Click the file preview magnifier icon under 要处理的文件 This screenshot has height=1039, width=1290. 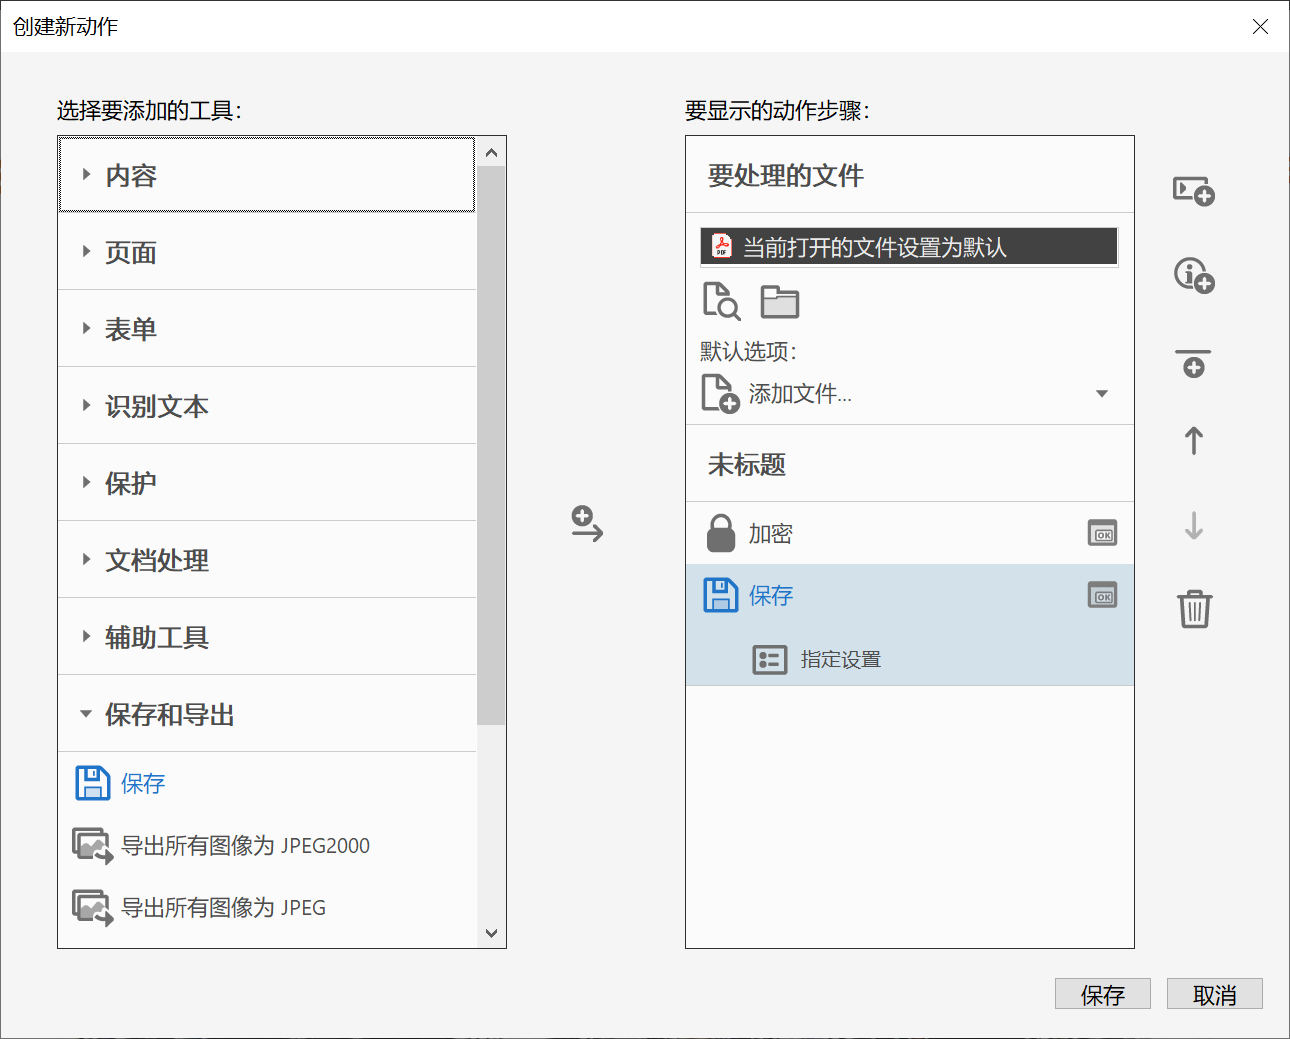721,301
